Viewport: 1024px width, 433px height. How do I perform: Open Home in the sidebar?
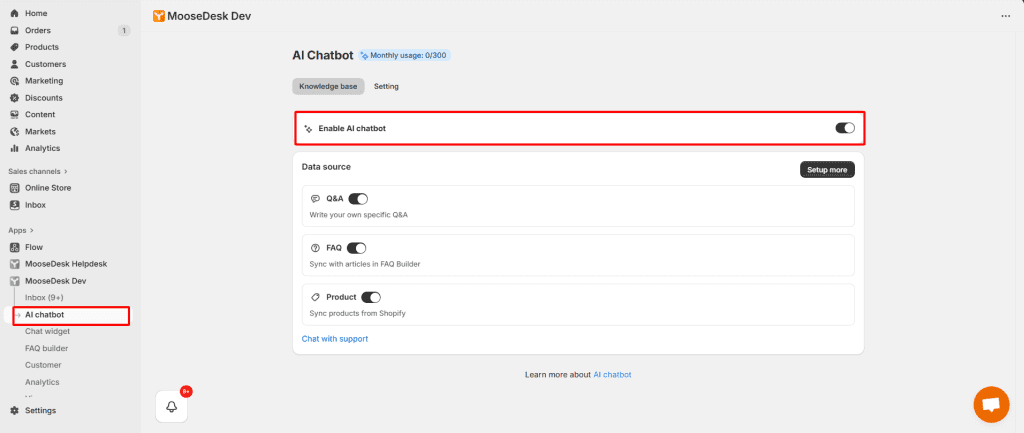36,13
